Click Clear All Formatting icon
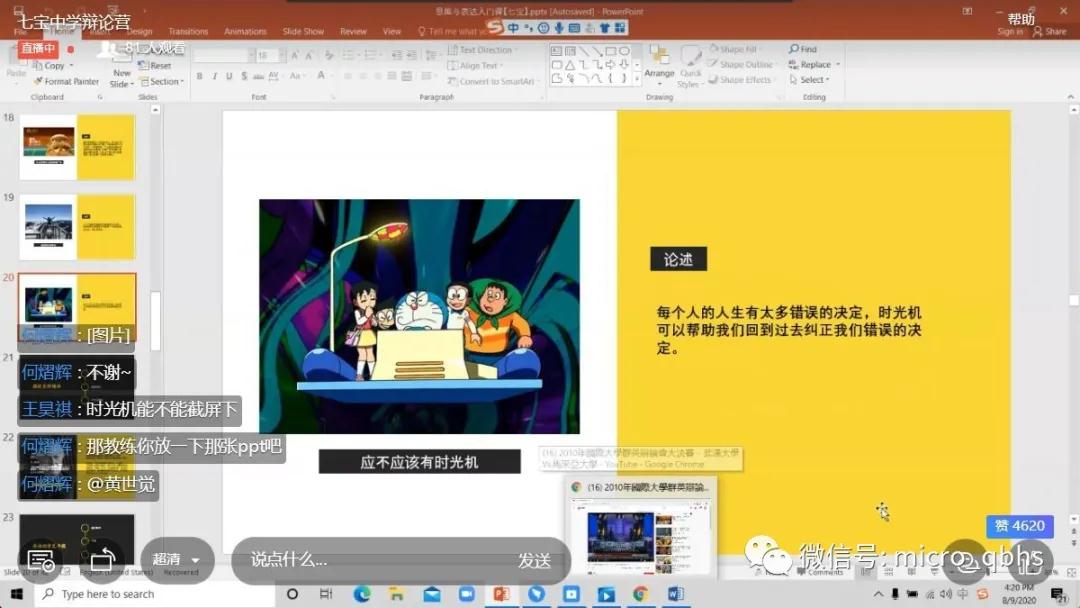 pyautogui.click(x=329, y=55)
